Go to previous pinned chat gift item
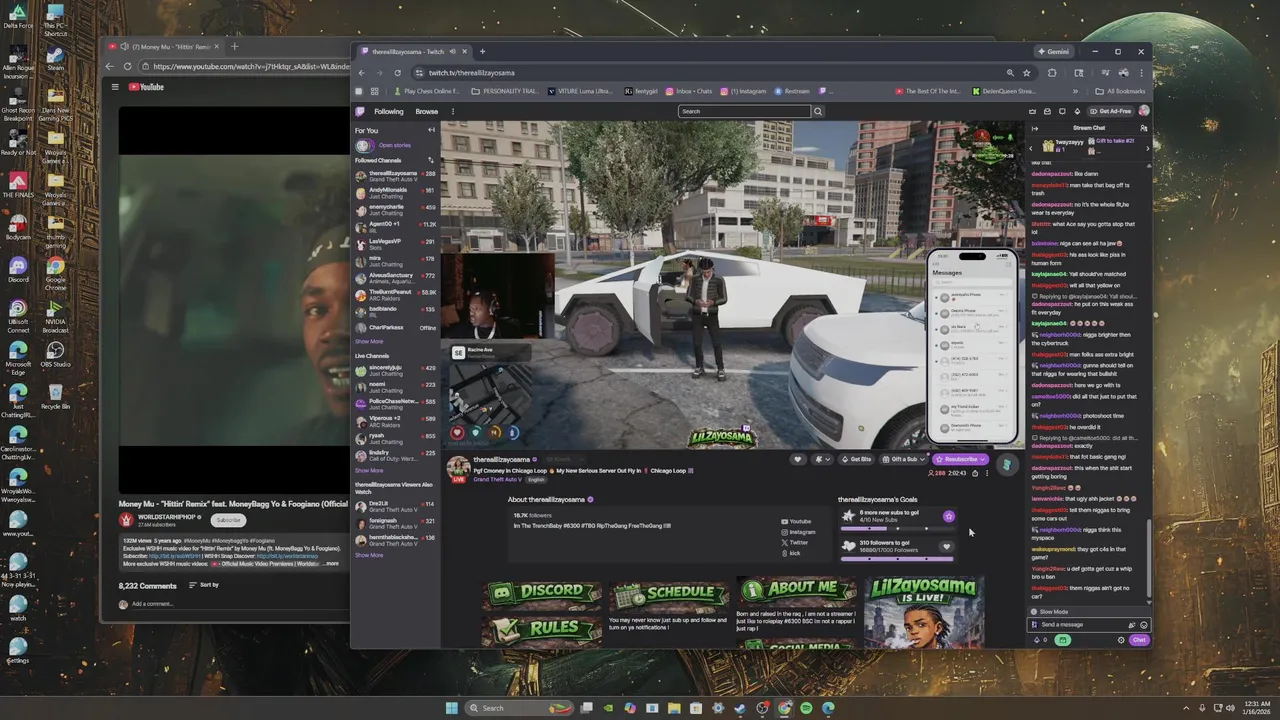The height and width of the screenshot is (720, 1280). (x=1033, y=148)
